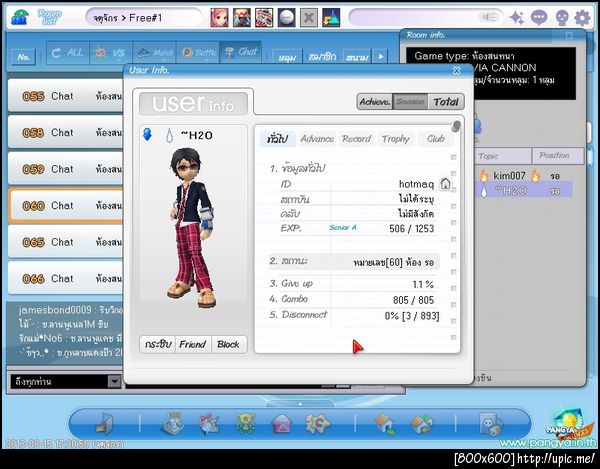Image resolution: width=600 pixels, height=469 pixels.
Task: Open the mountain caddie icon in top bar
Action: click(x=331, y=18)
